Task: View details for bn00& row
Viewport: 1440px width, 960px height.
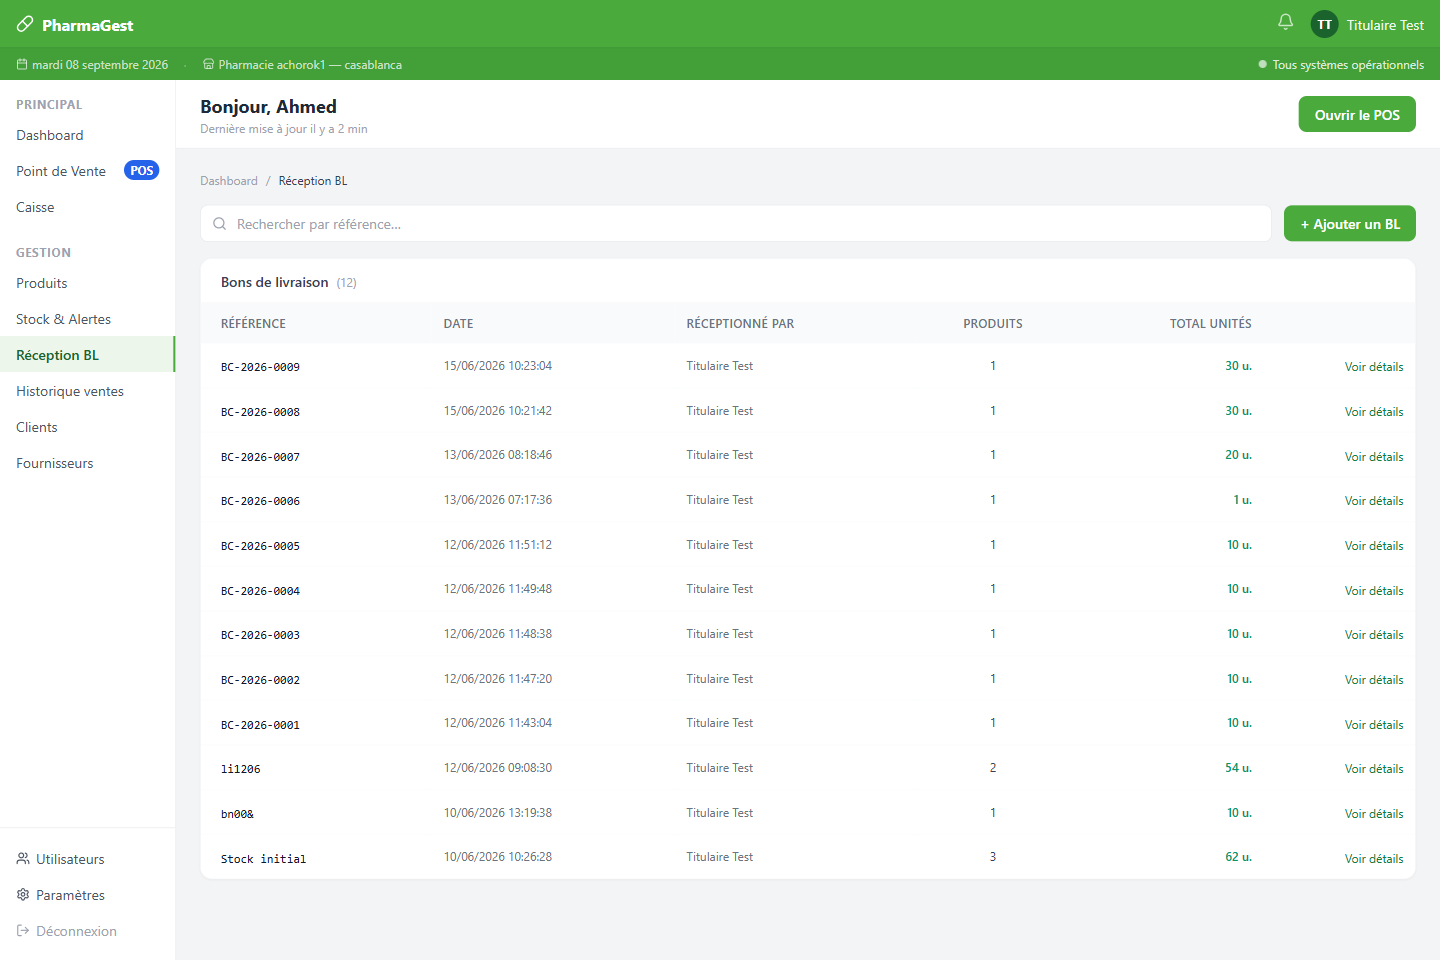Action: [1374, 814]
